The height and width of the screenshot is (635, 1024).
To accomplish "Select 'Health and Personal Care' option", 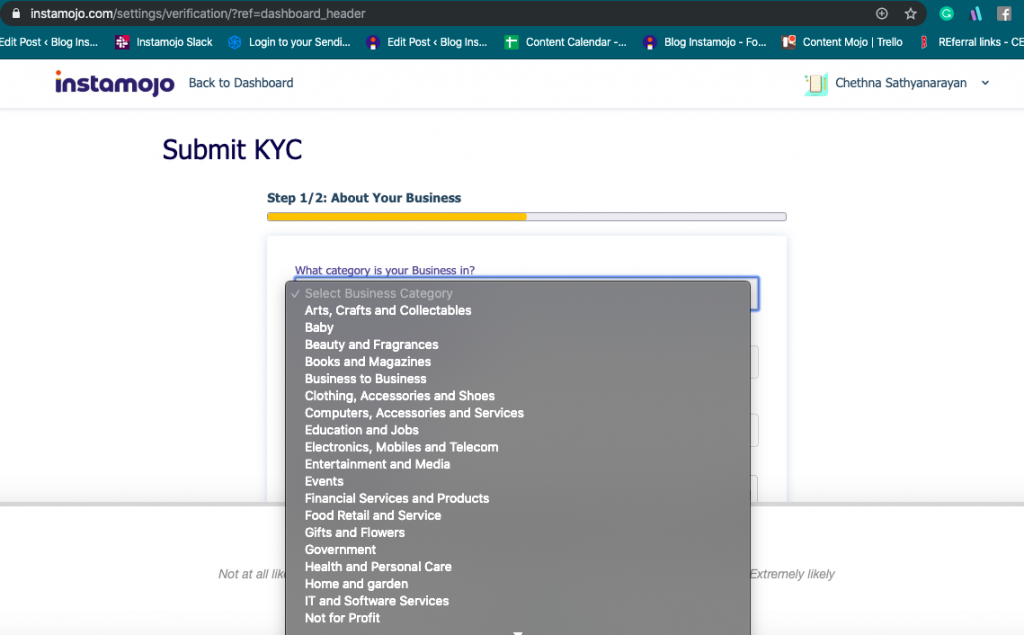I will tap(378, 567).
